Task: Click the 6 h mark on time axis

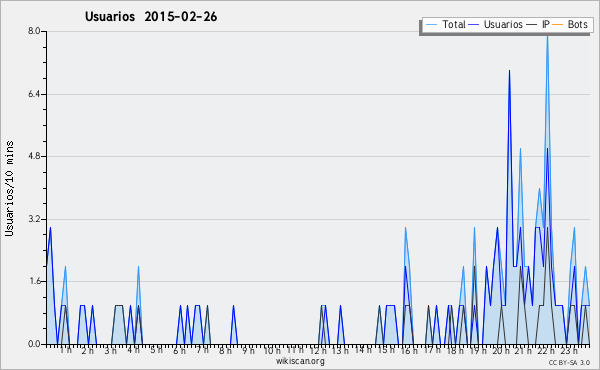Action: pyautogui.click(x=179, y=350)
